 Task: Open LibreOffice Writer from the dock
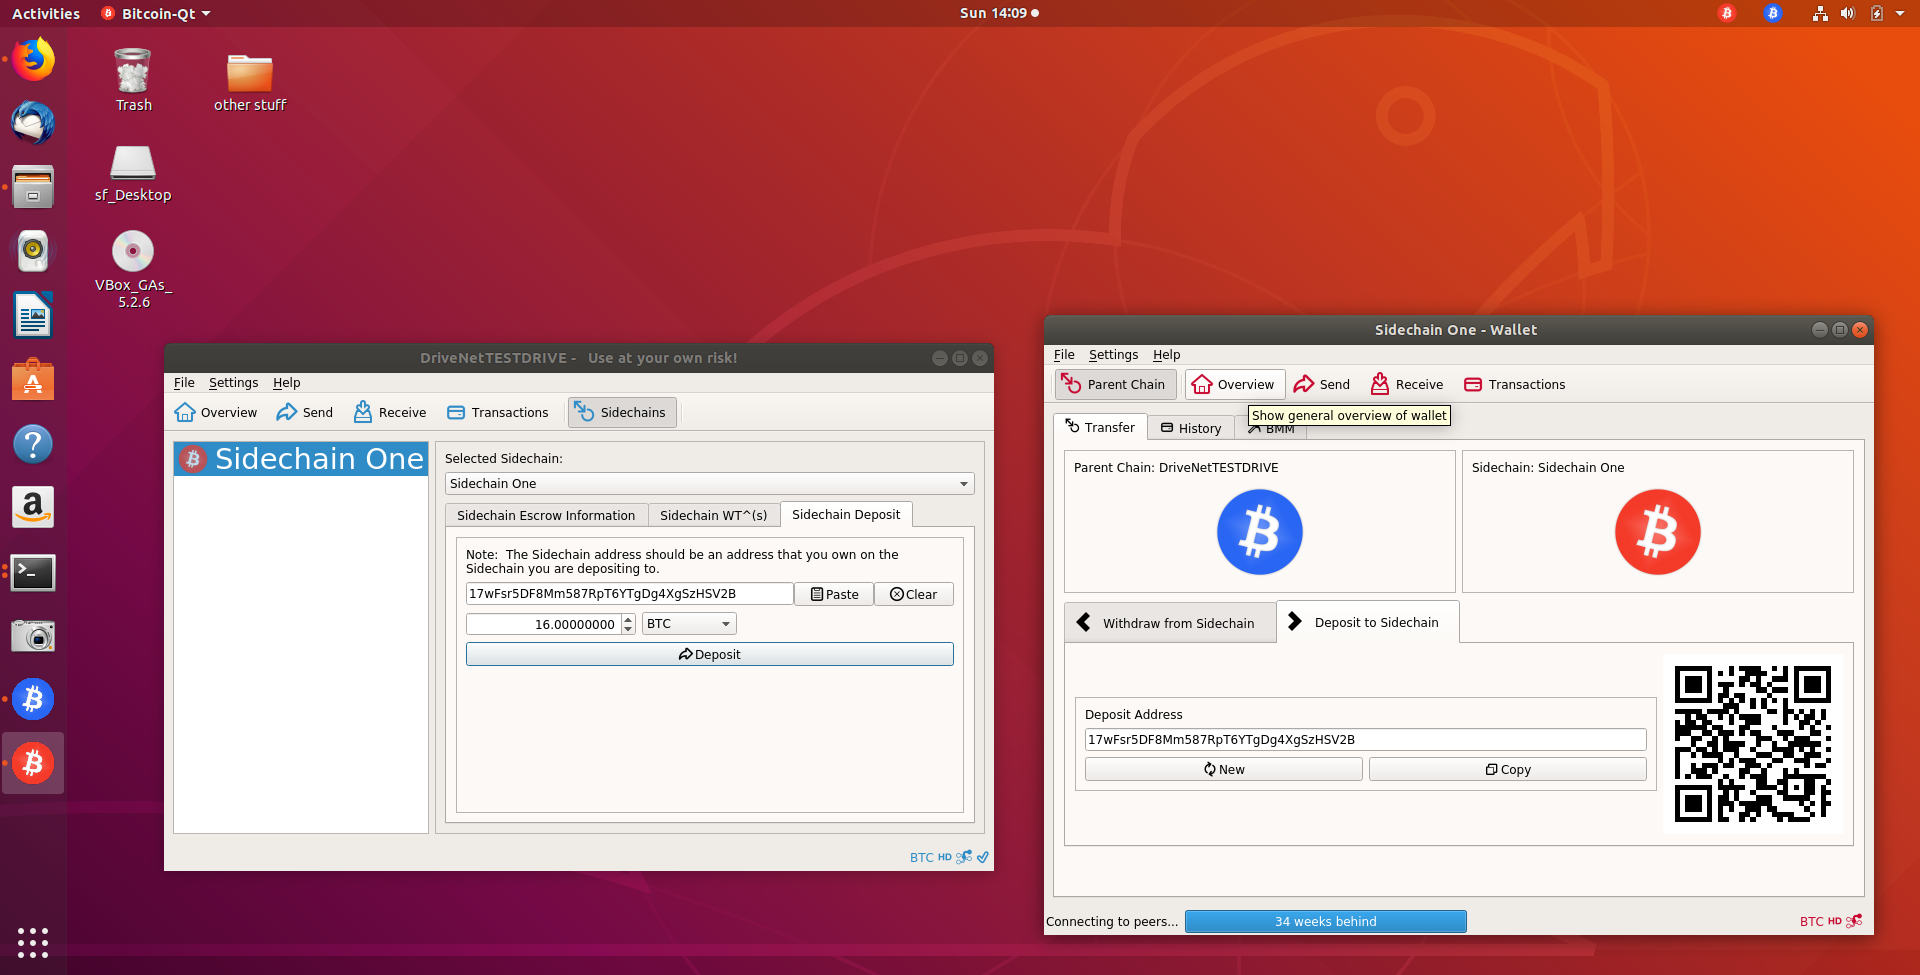[x=33, y=316]
